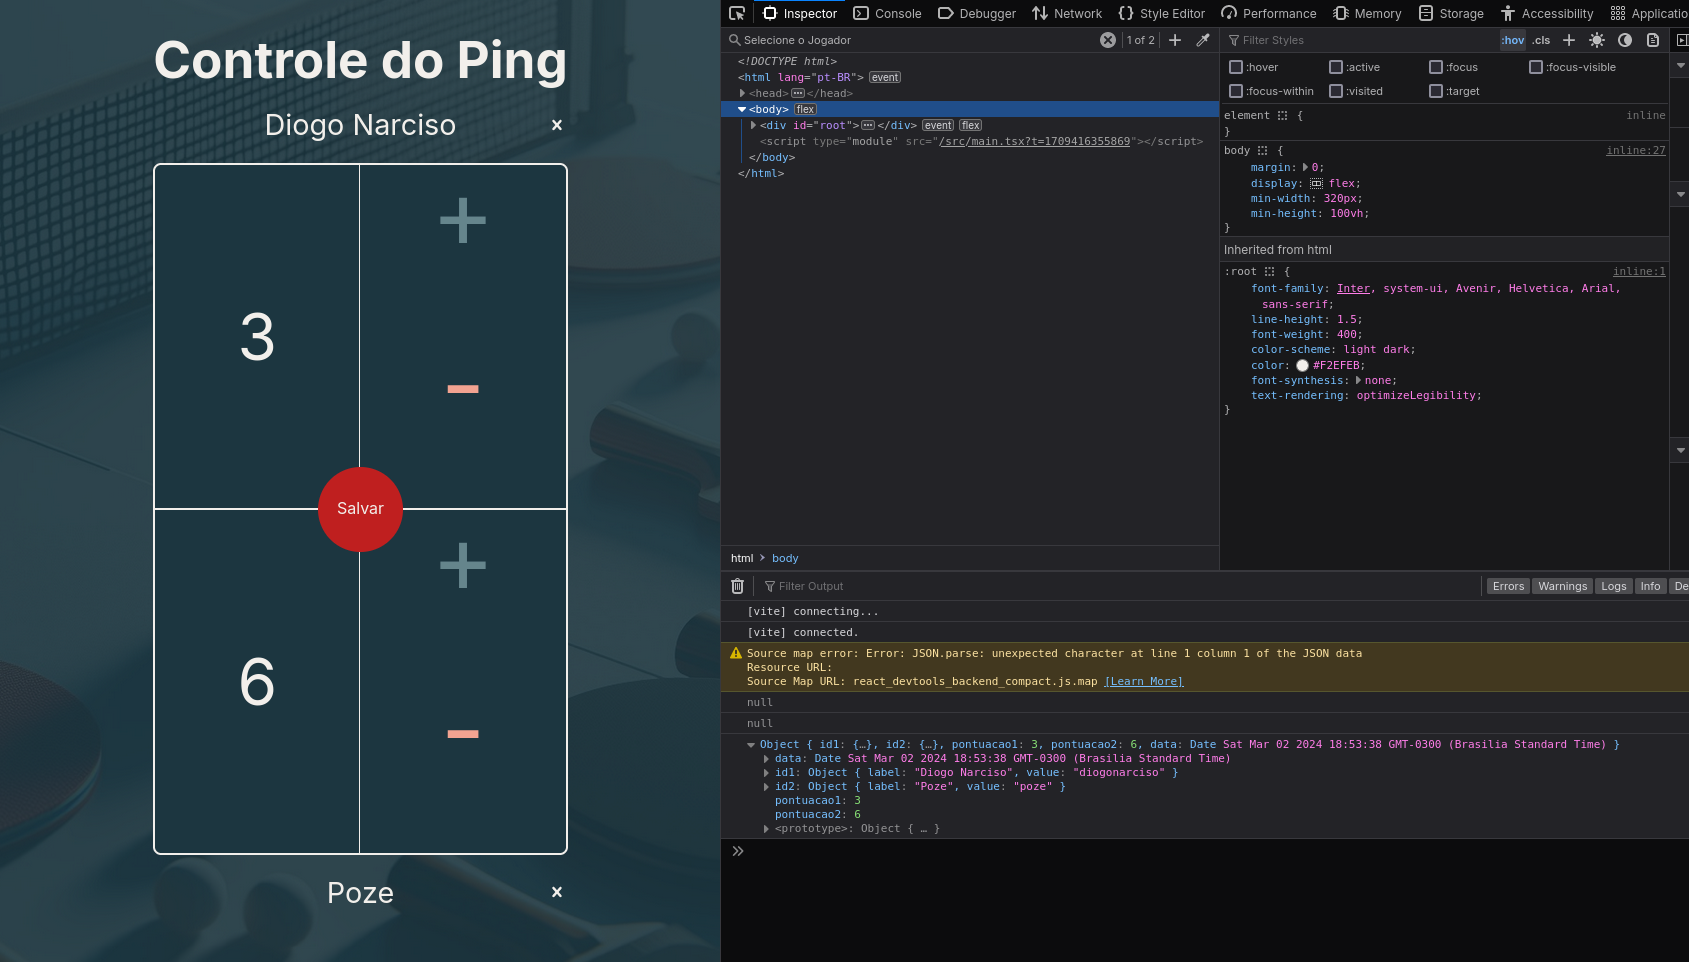
Task: Toggle the :focus pseudo-class checkbox
Action: pos(1436,67)
